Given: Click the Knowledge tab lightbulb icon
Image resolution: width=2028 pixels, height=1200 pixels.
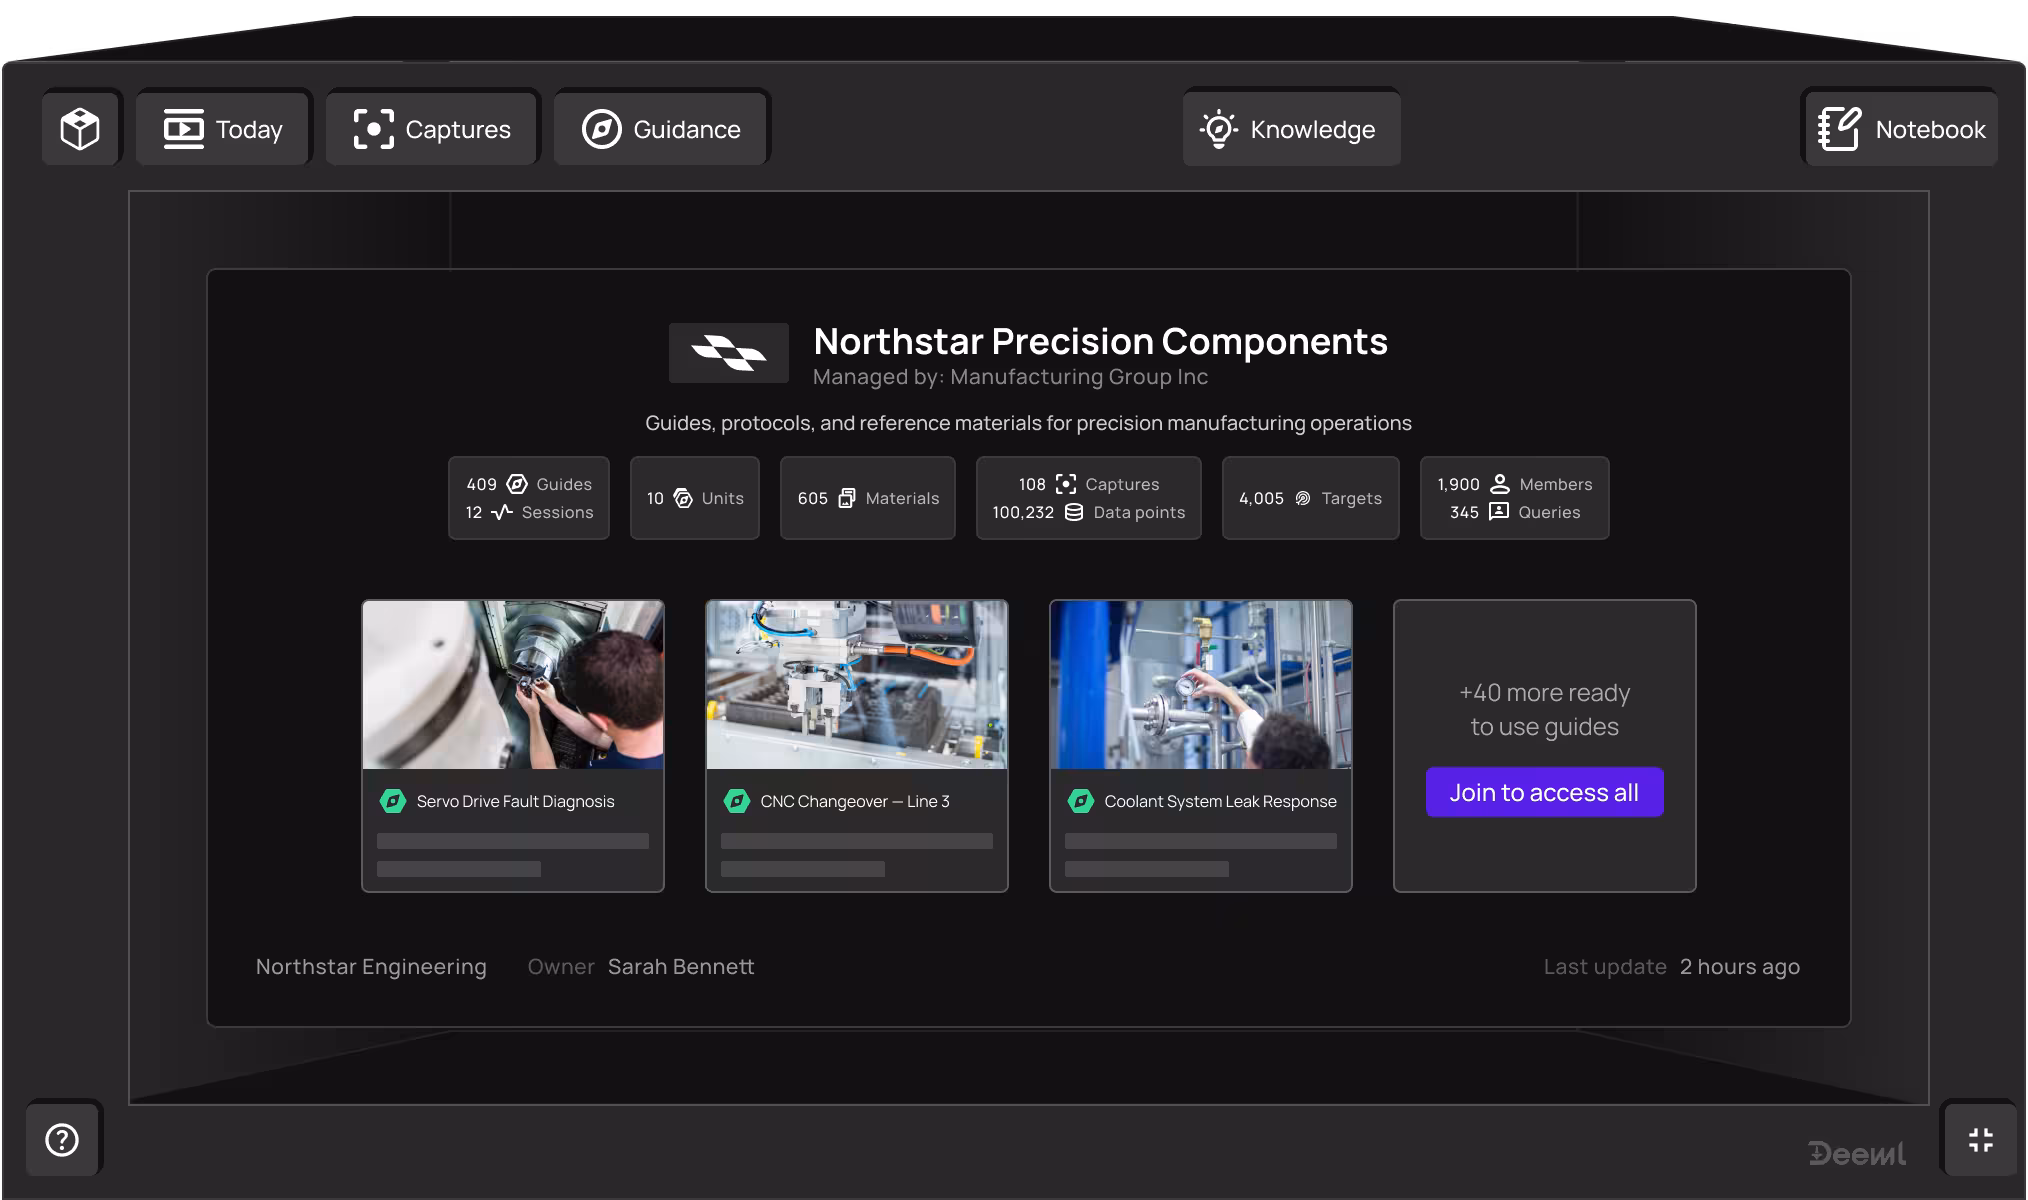Looking at the screenshot, I should point(1219,129).
